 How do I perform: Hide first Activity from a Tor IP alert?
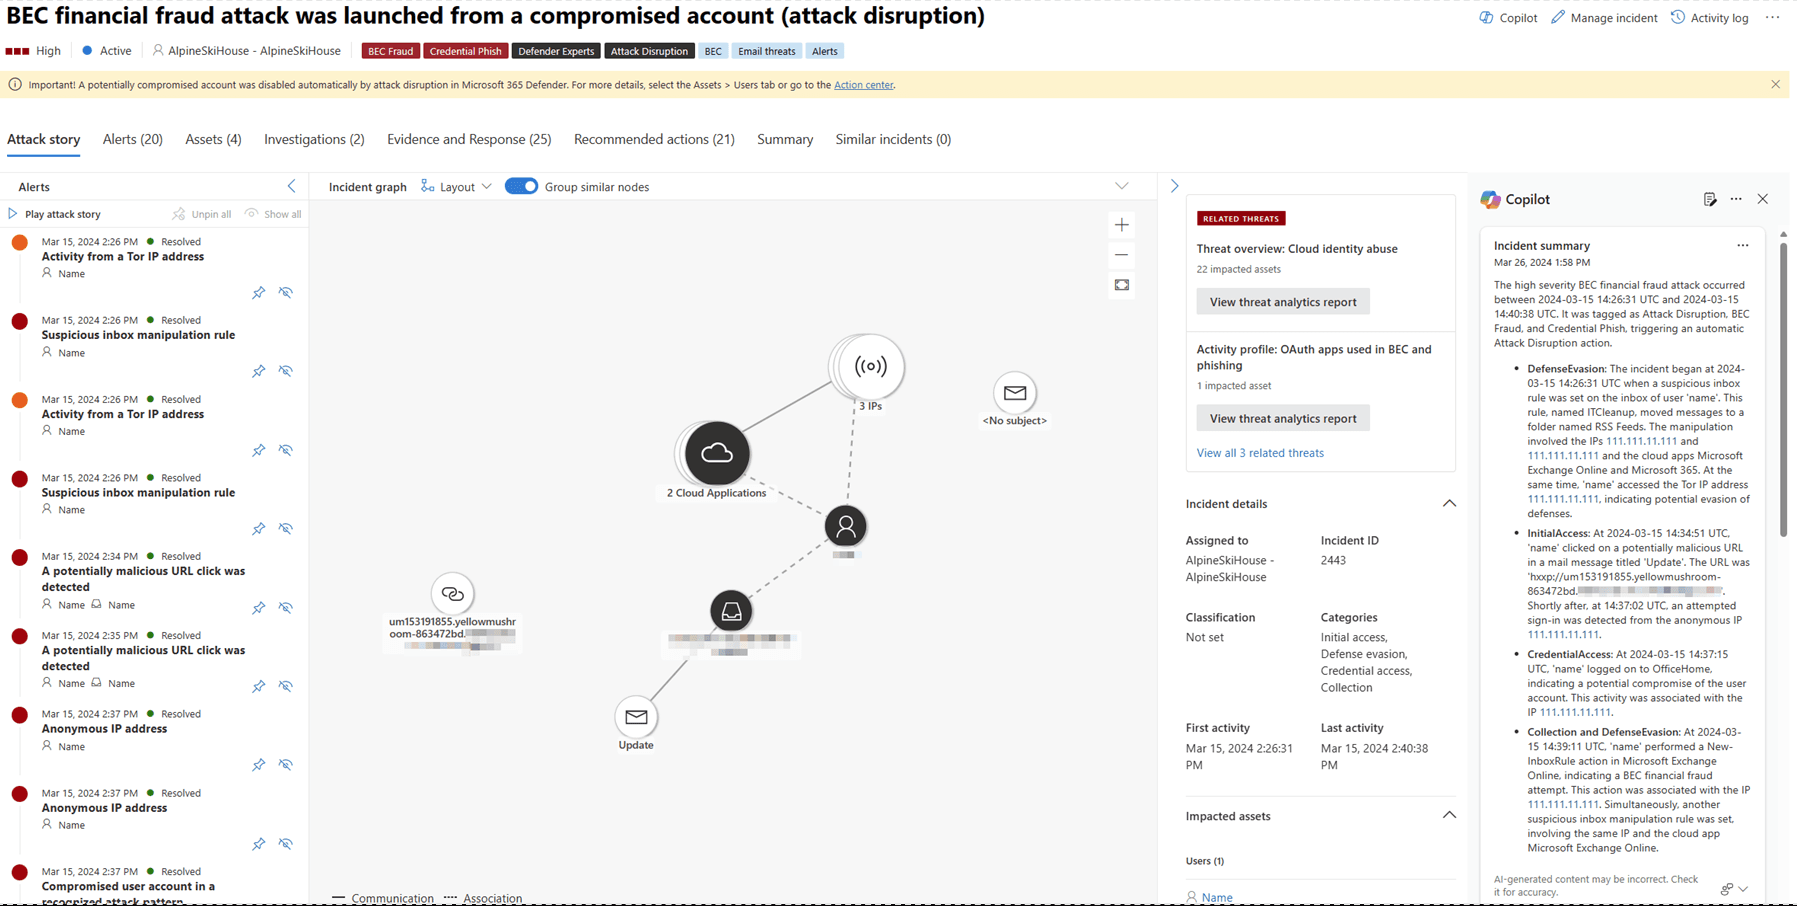pos(286,293)
